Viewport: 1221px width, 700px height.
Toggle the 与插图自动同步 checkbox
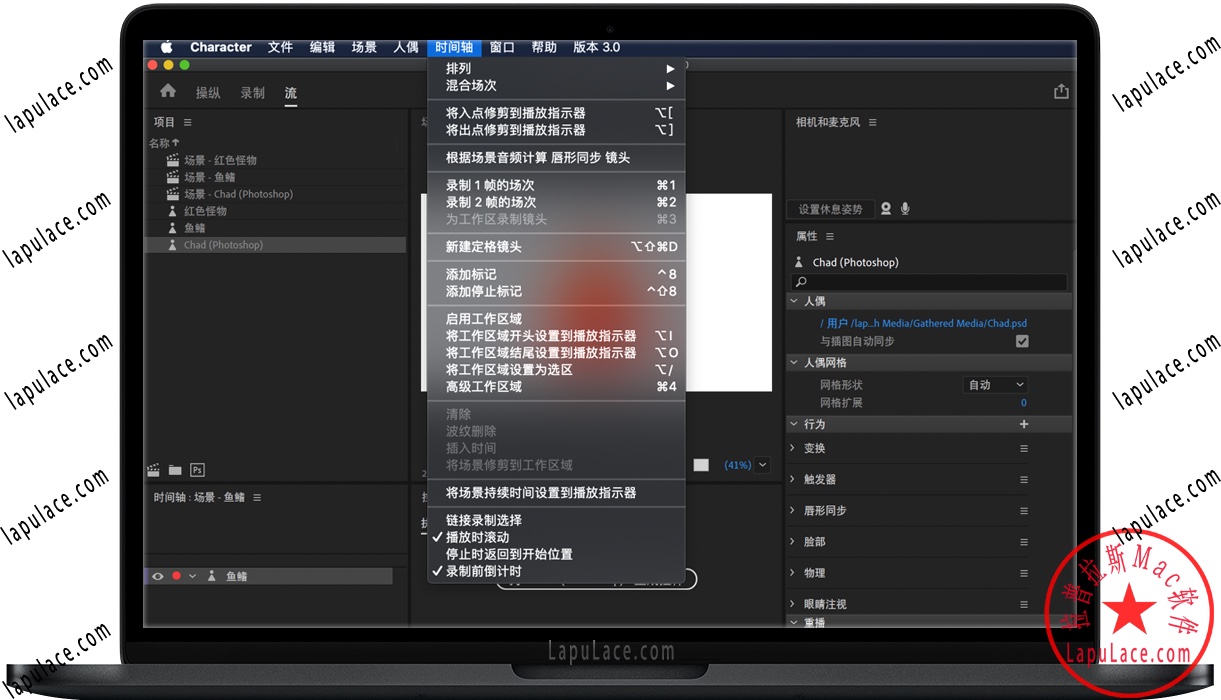(x=1022, y=341)
